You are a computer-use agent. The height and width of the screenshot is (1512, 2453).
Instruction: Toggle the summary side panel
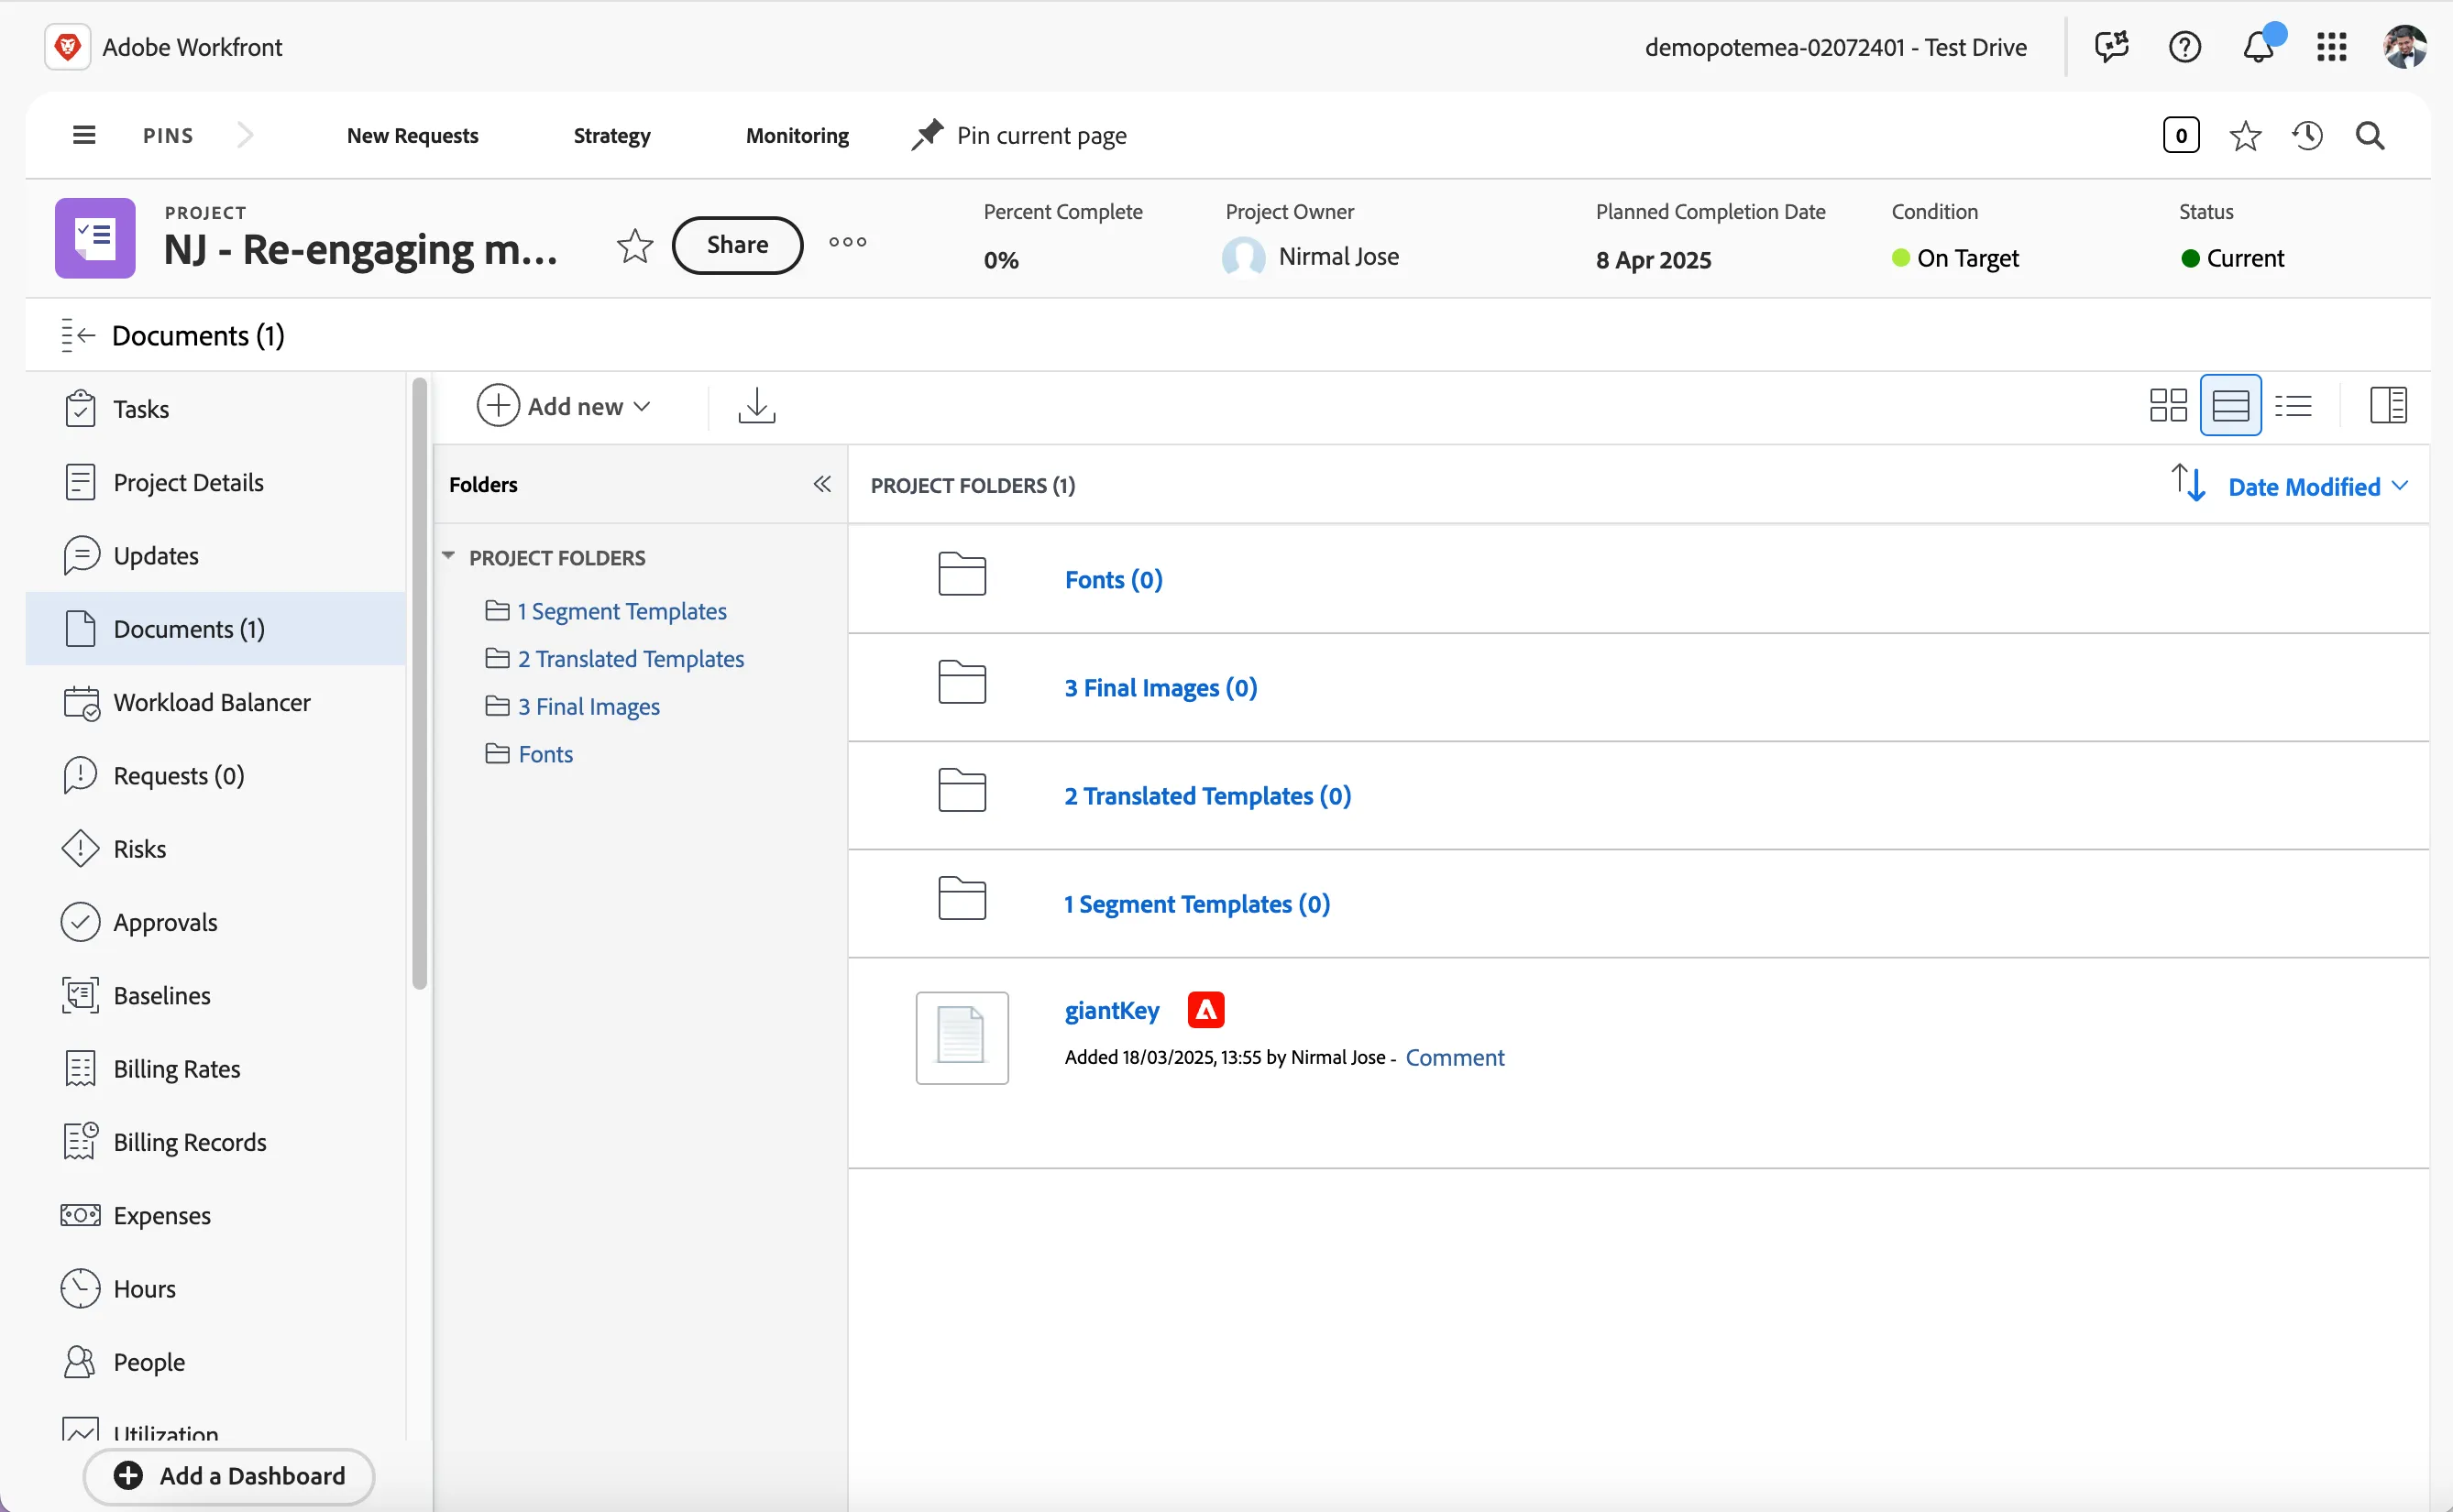pyautogui.click(x=2388, y=405)
